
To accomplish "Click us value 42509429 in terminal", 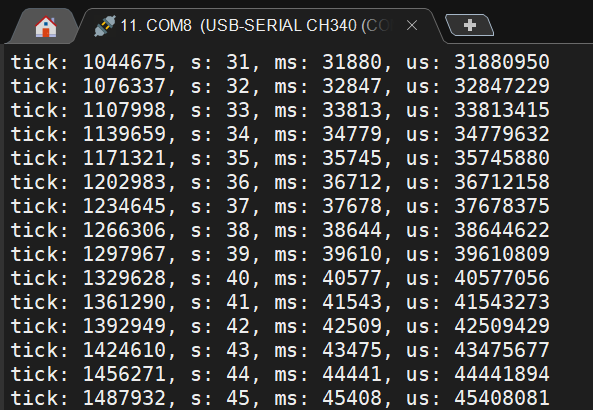I will coord(502,326).
